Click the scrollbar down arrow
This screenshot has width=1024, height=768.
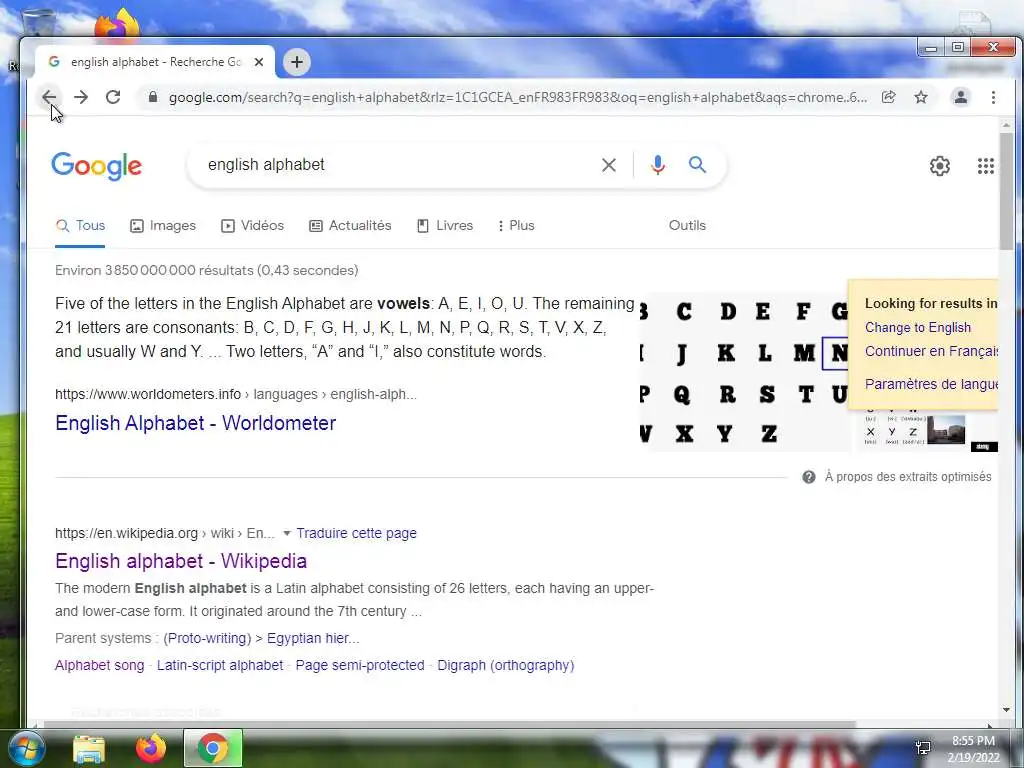1006,711
